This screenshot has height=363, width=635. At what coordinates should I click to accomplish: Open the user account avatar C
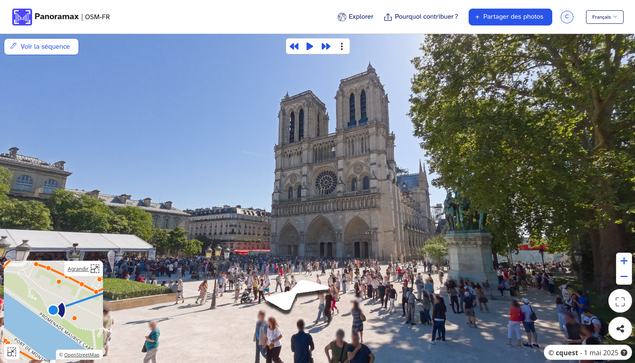[567, 17]
